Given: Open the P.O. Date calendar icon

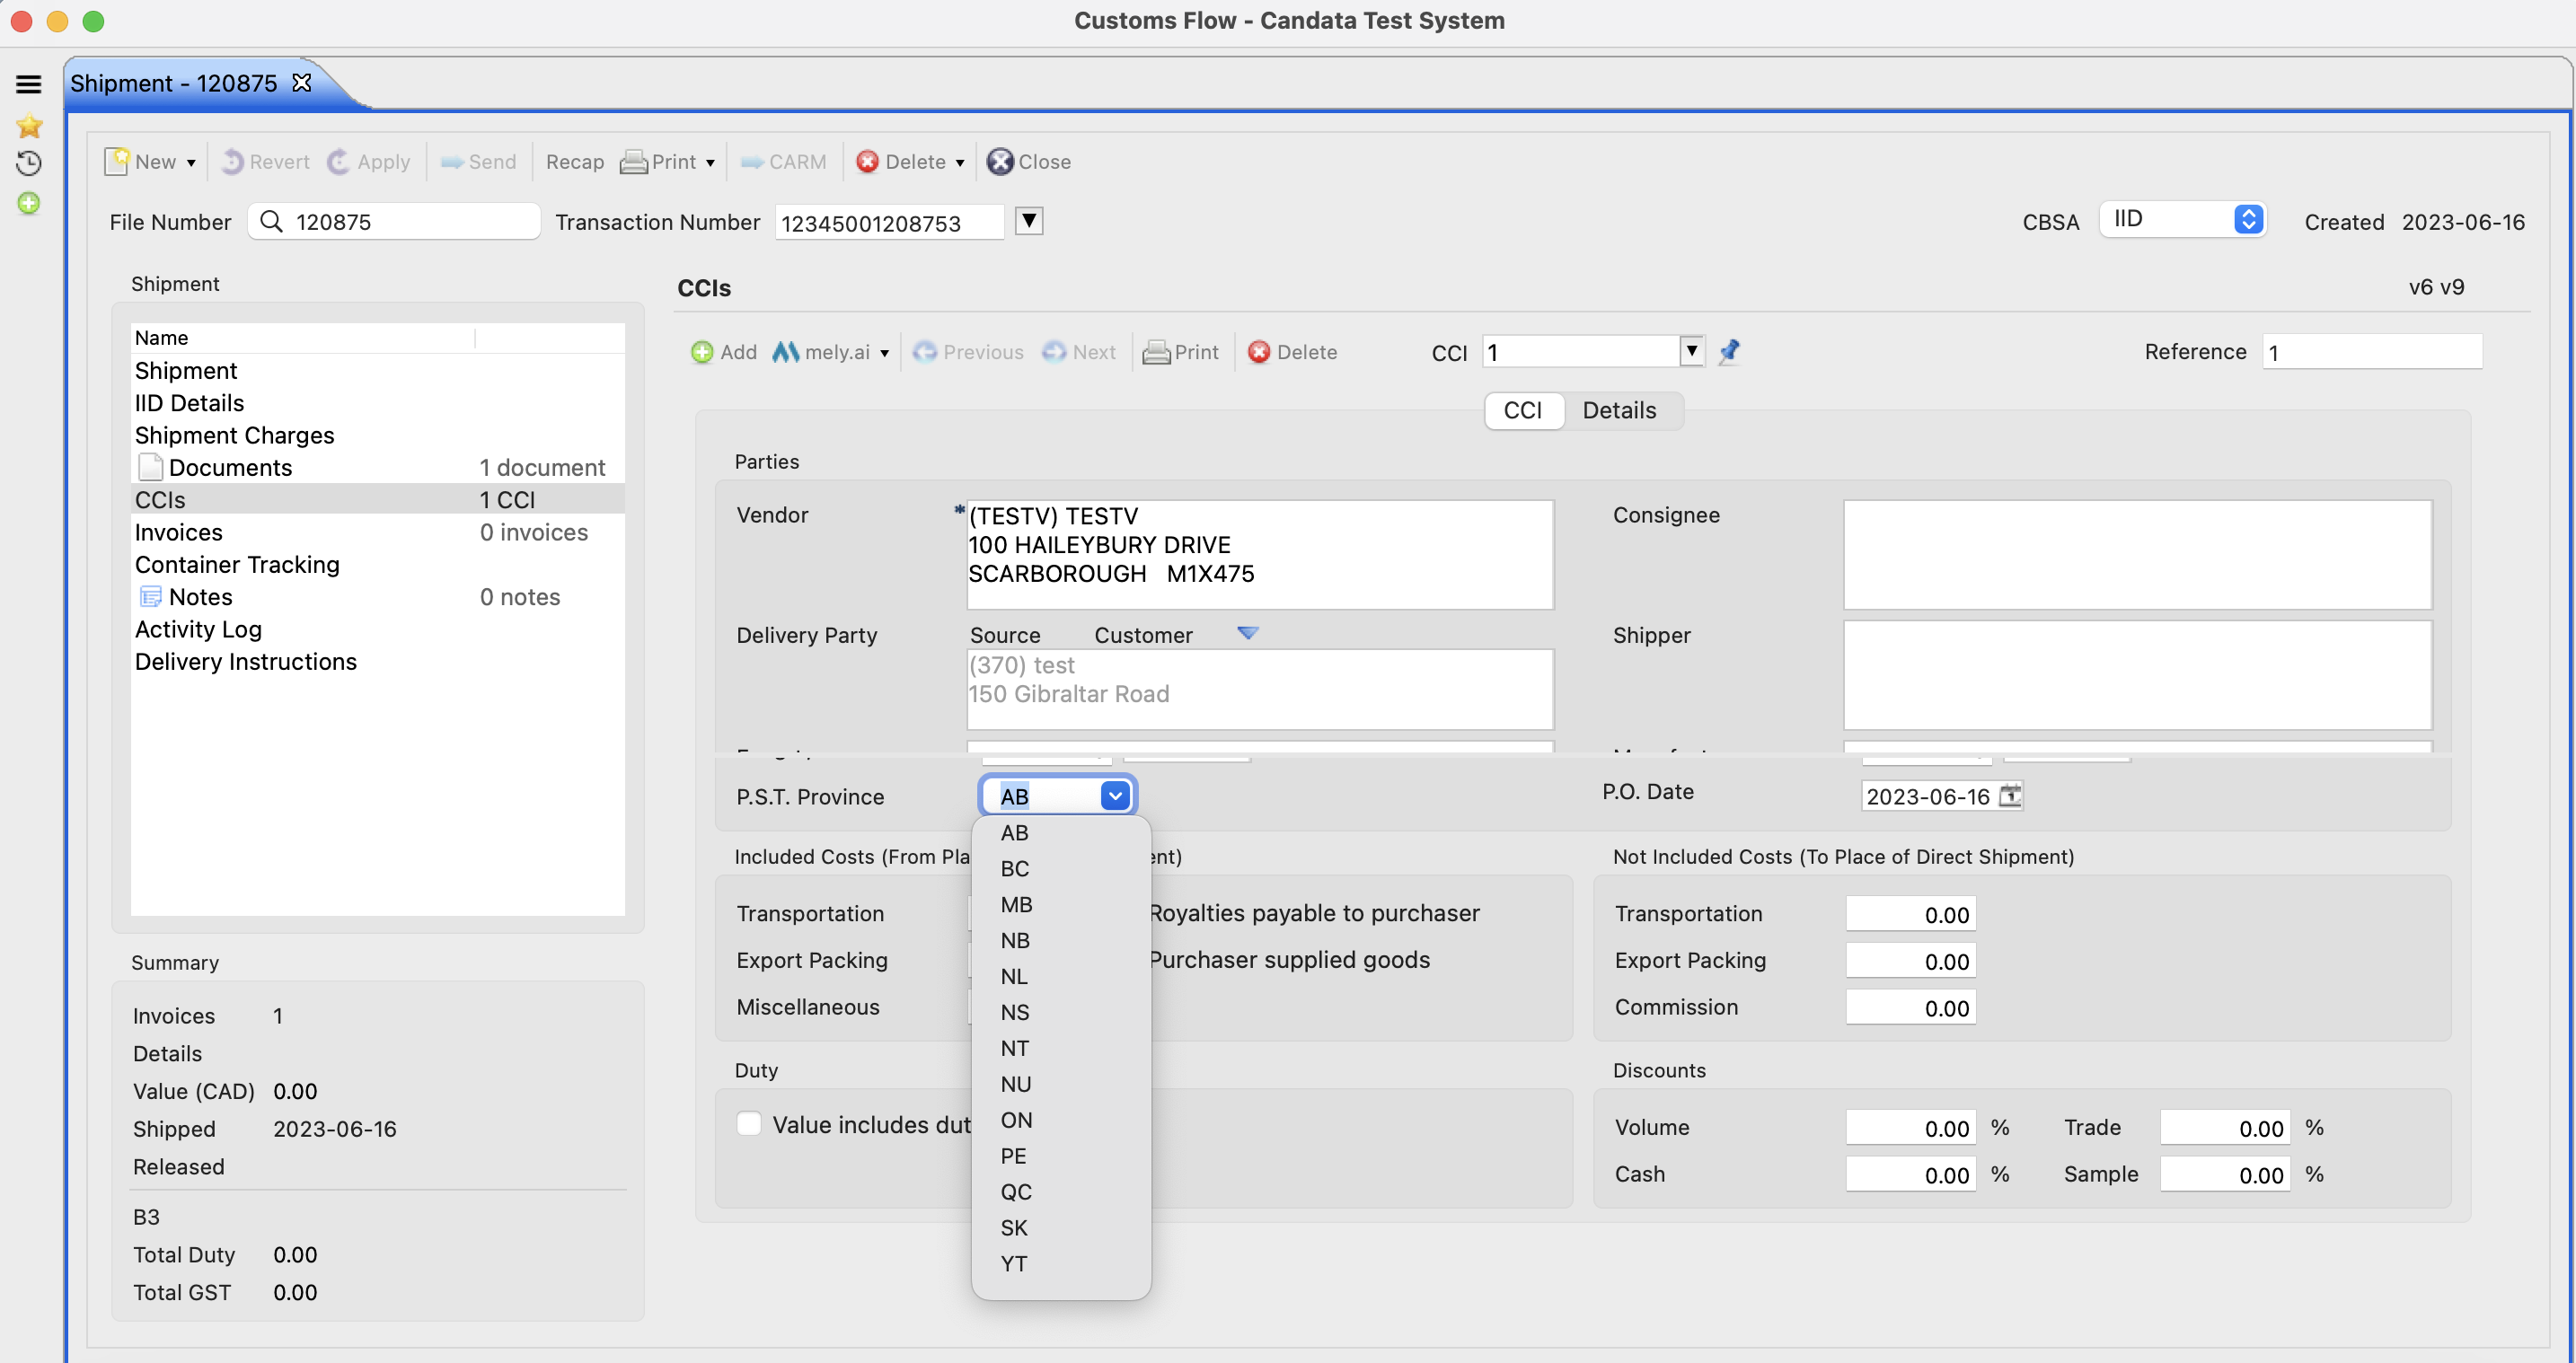Looking at the screenshot, I should click(x=2009, y=796).
